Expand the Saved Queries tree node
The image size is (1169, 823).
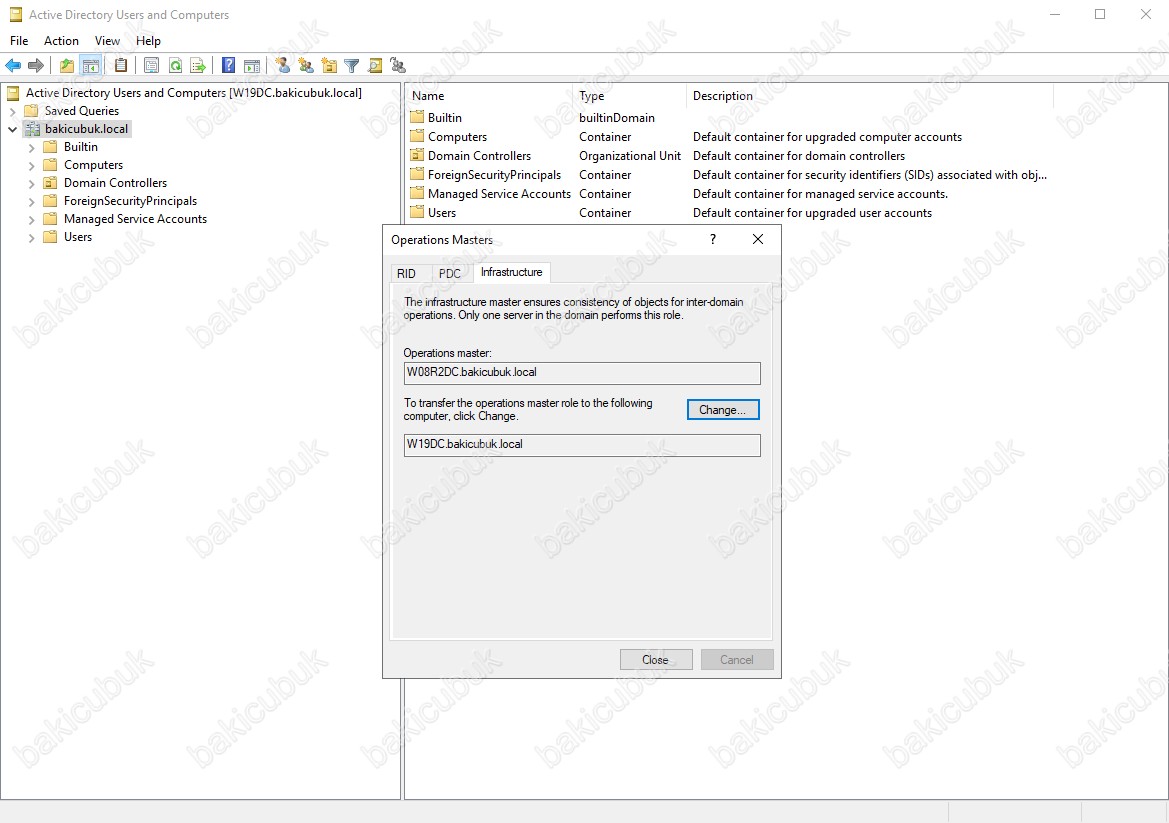tap(13, 111)
